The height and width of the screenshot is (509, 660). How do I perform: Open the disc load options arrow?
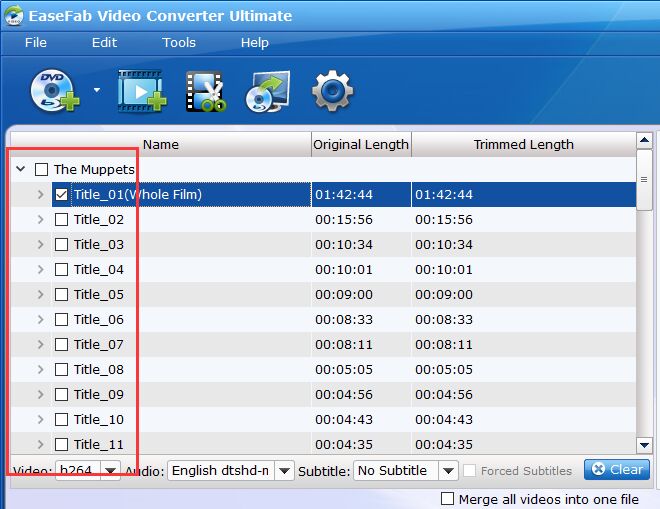pyautogui.click(x=97, y=90)
